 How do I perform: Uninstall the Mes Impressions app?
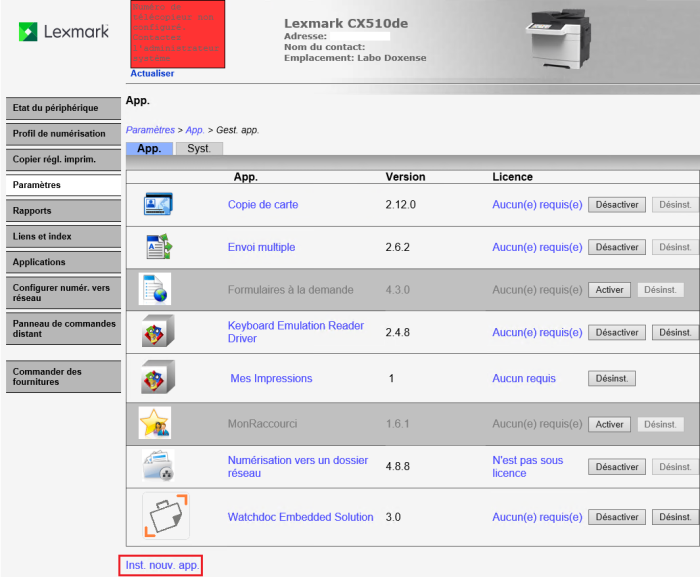click(612, 379)
